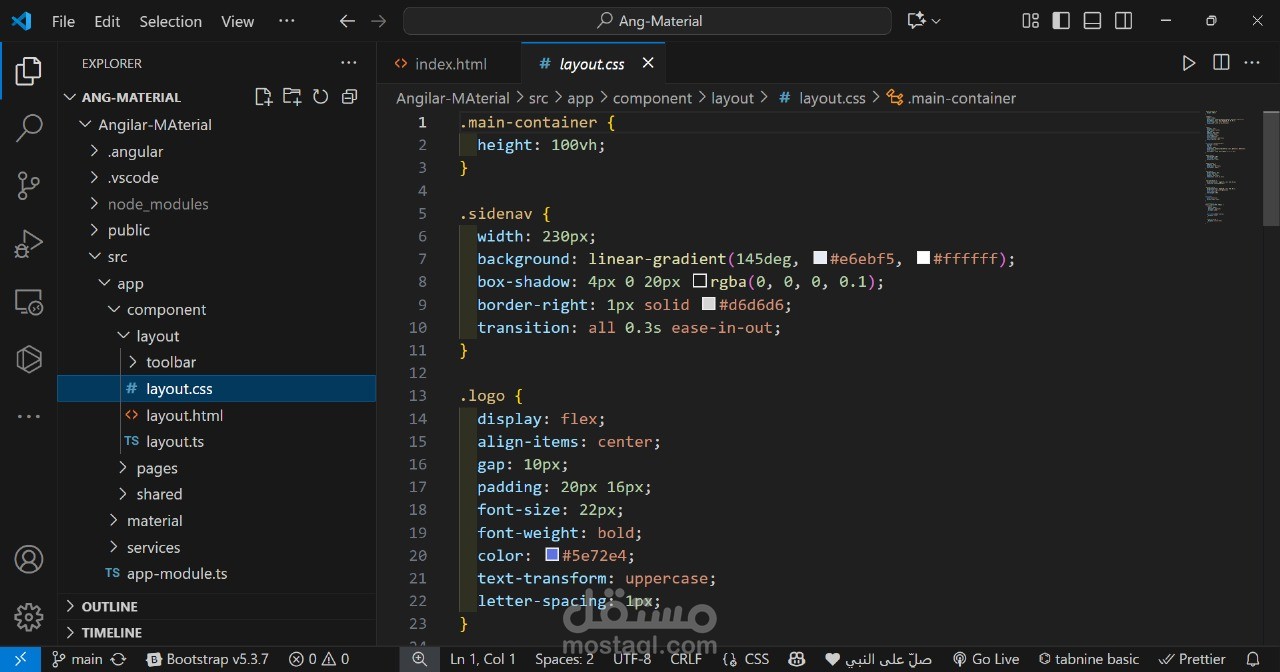This screenshot has width=1280, height=672.
Task: Customize layout from title bar
Action: (x=1030, y=21)
